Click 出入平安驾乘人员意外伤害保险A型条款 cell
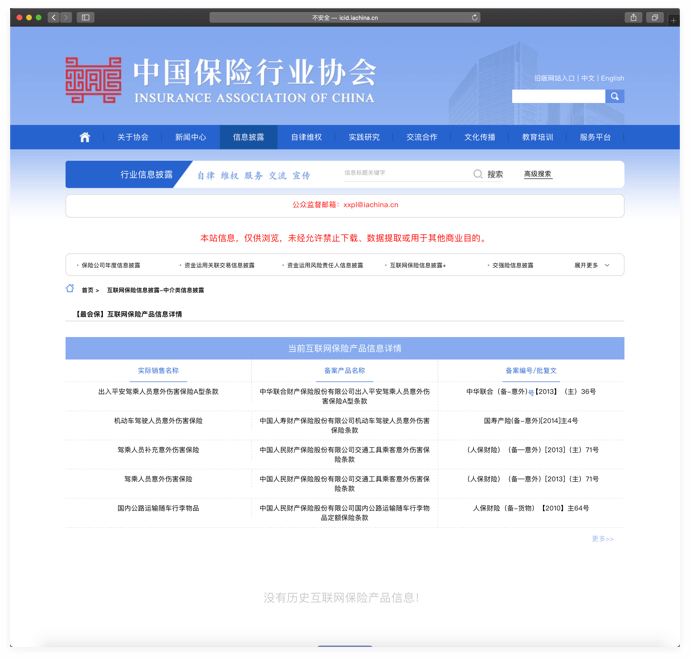690x659 pixels. point(158,392)
